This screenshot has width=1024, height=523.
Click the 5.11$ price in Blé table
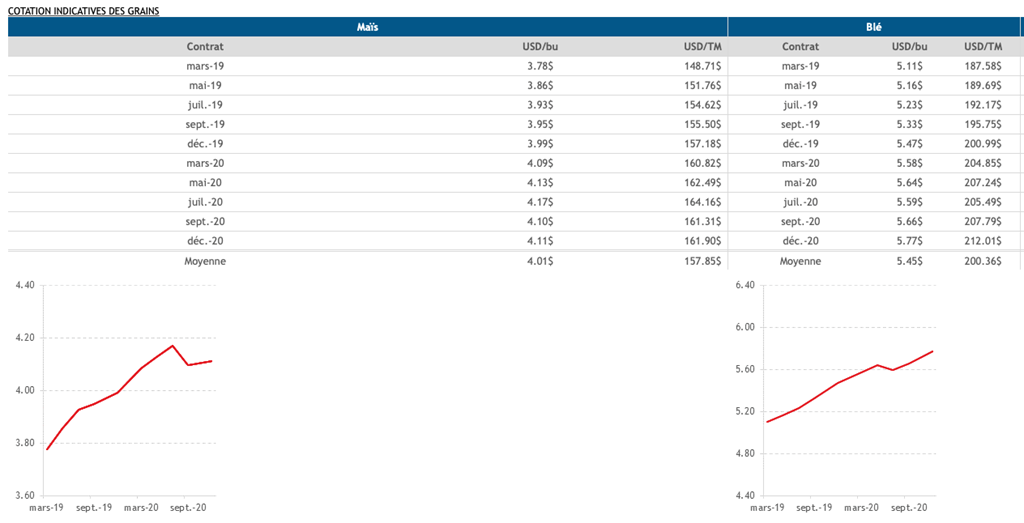coord(907,66)
